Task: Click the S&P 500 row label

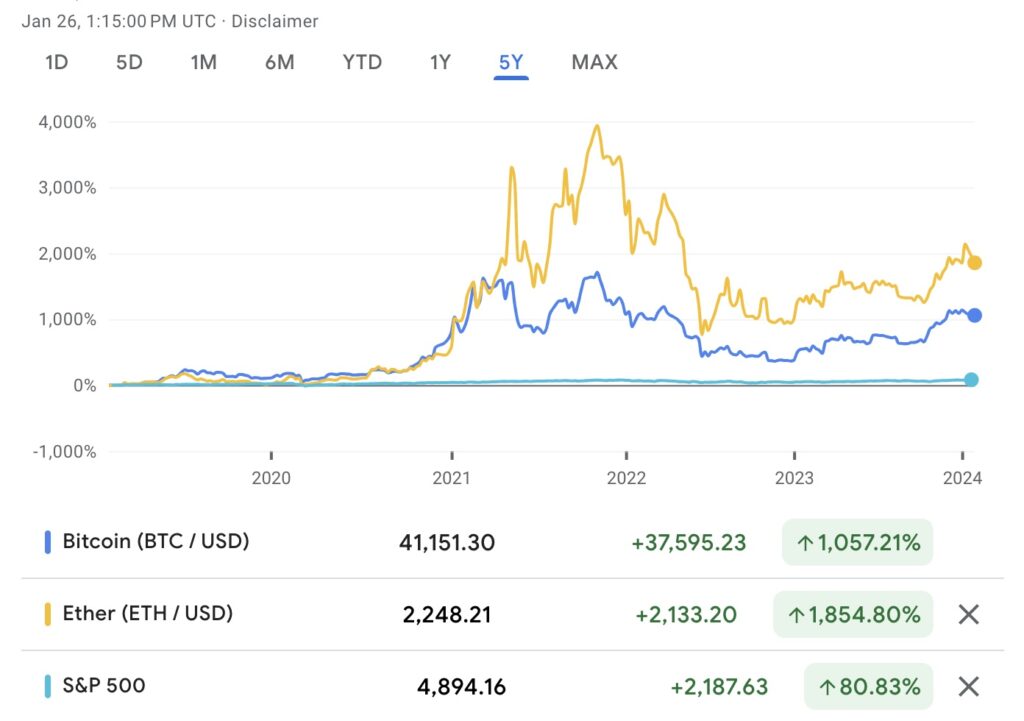Action: point(103,685)
